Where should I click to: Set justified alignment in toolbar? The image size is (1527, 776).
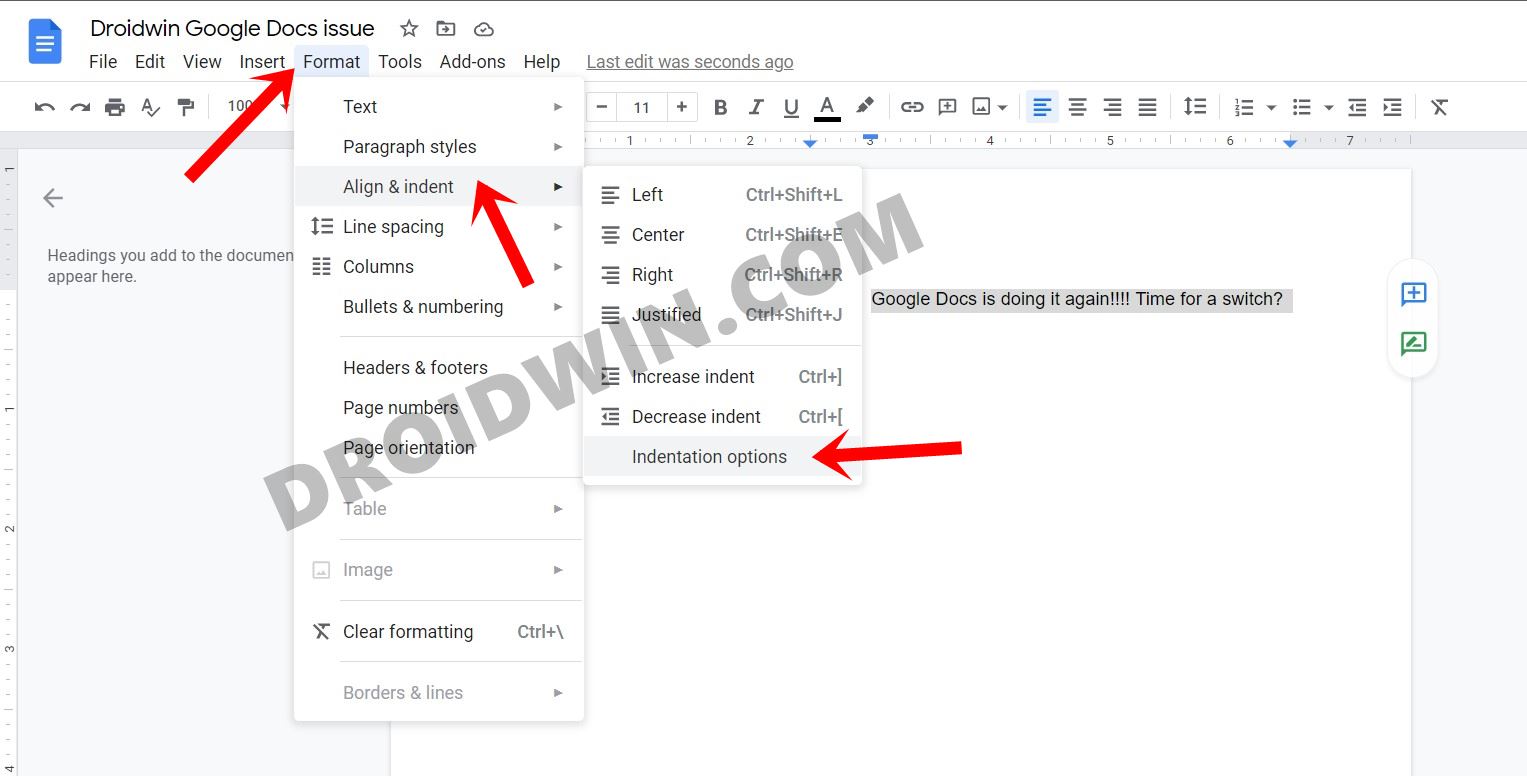(1147, 107)
